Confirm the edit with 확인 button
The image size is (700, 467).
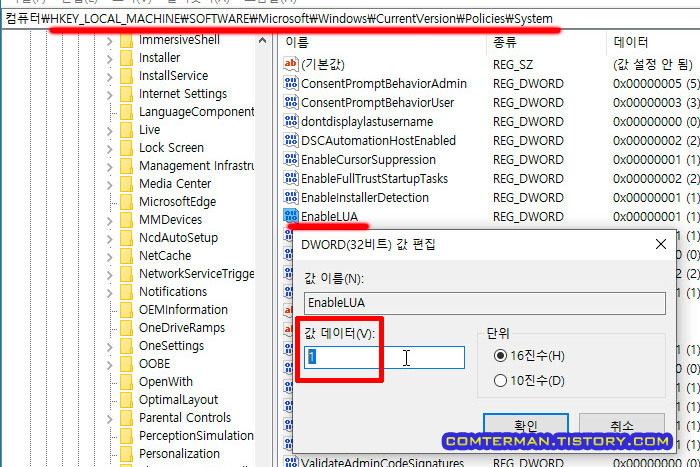[526, 425]
